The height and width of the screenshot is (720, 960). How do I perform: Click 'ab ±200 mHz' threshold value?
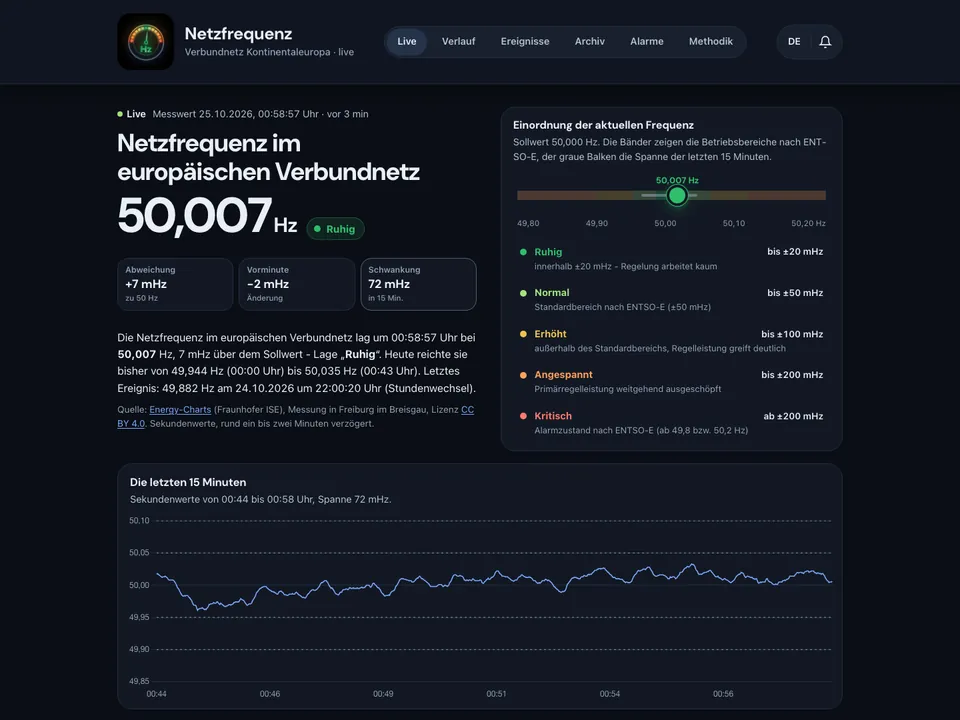[793, 416]
